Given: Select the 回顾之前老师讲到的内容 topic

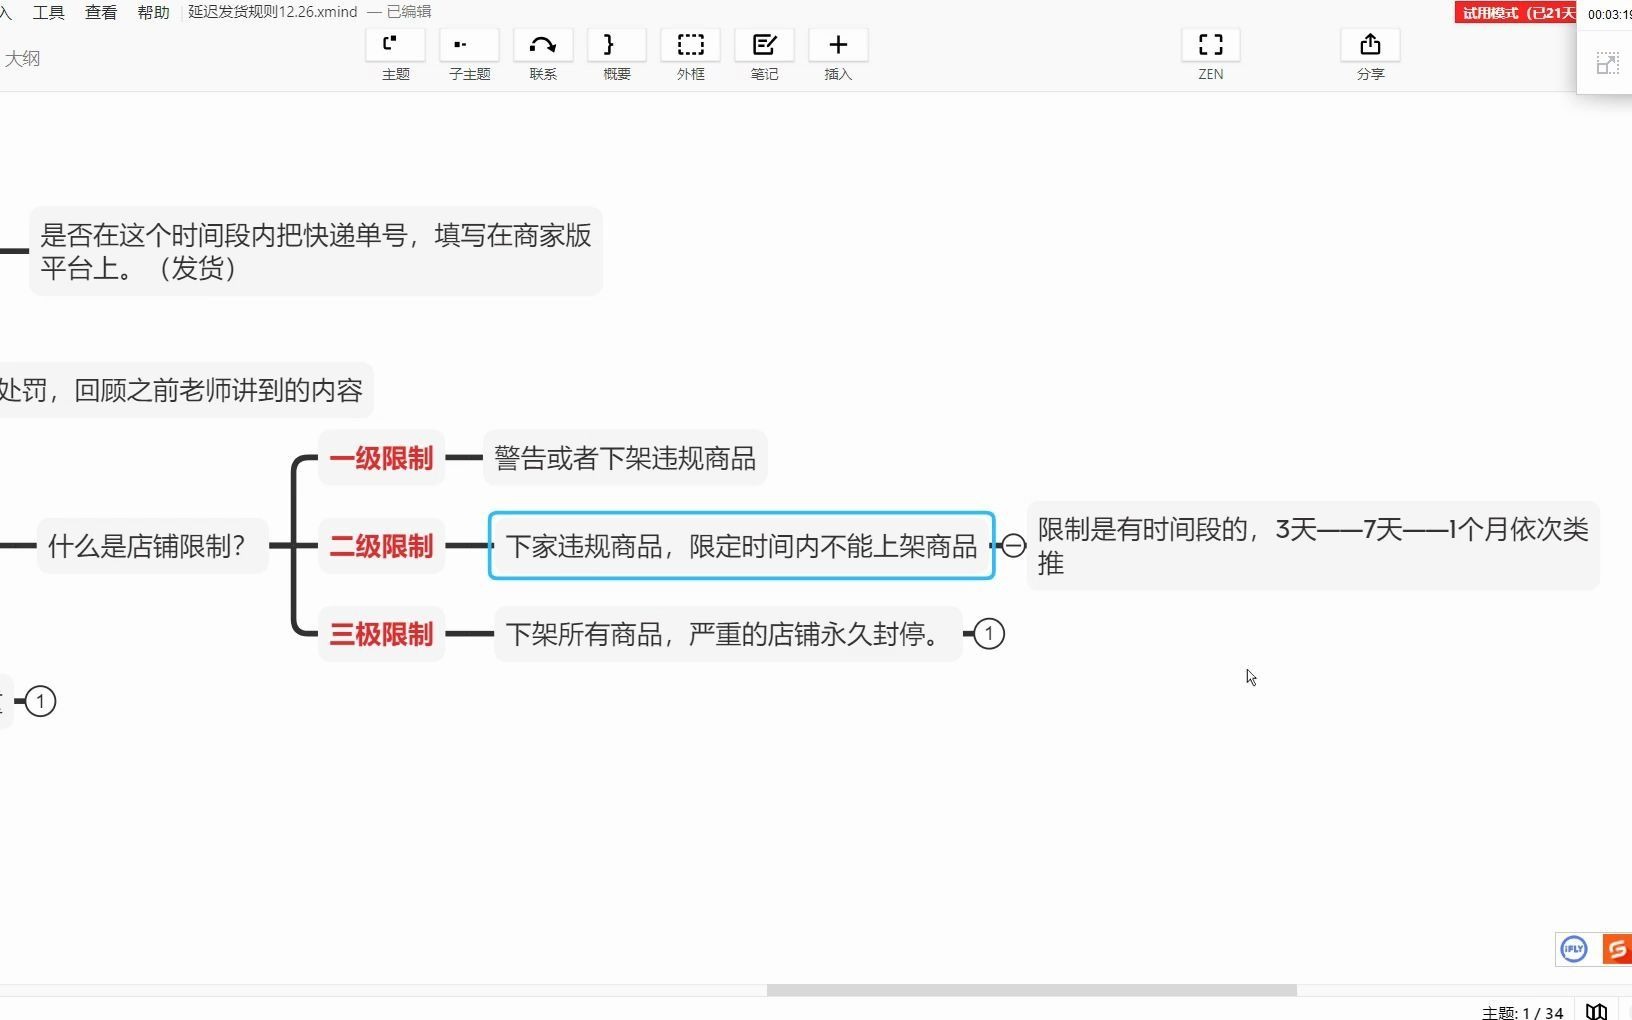Looking at the screenshot, I should [186, 390].
